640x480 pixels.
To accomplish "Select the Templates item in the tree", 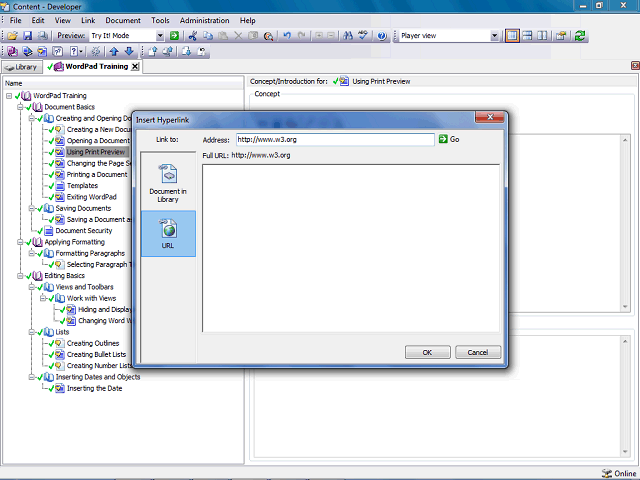I will click(x=82, y=186).
